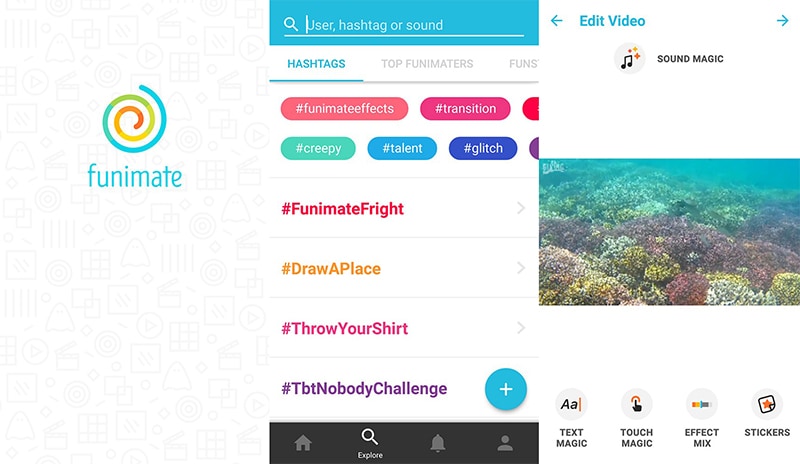Open the profile person icon
The height and width of the screenshot is (464, 800).
(506, 443)
